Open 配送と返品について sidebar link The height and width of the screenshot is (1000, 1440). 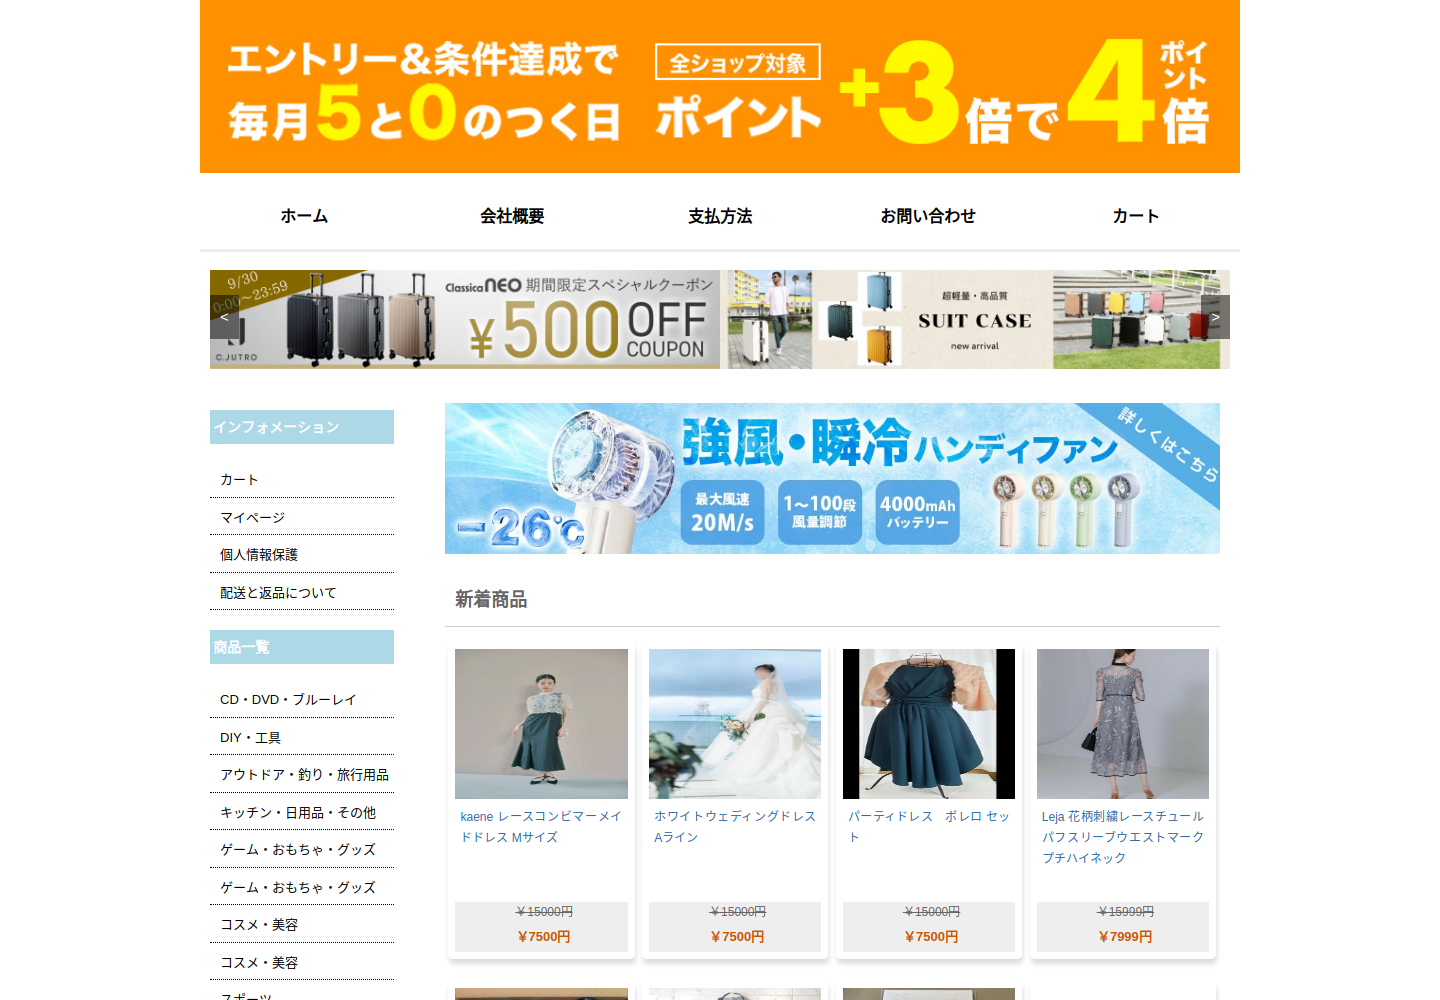coord(278,593)
